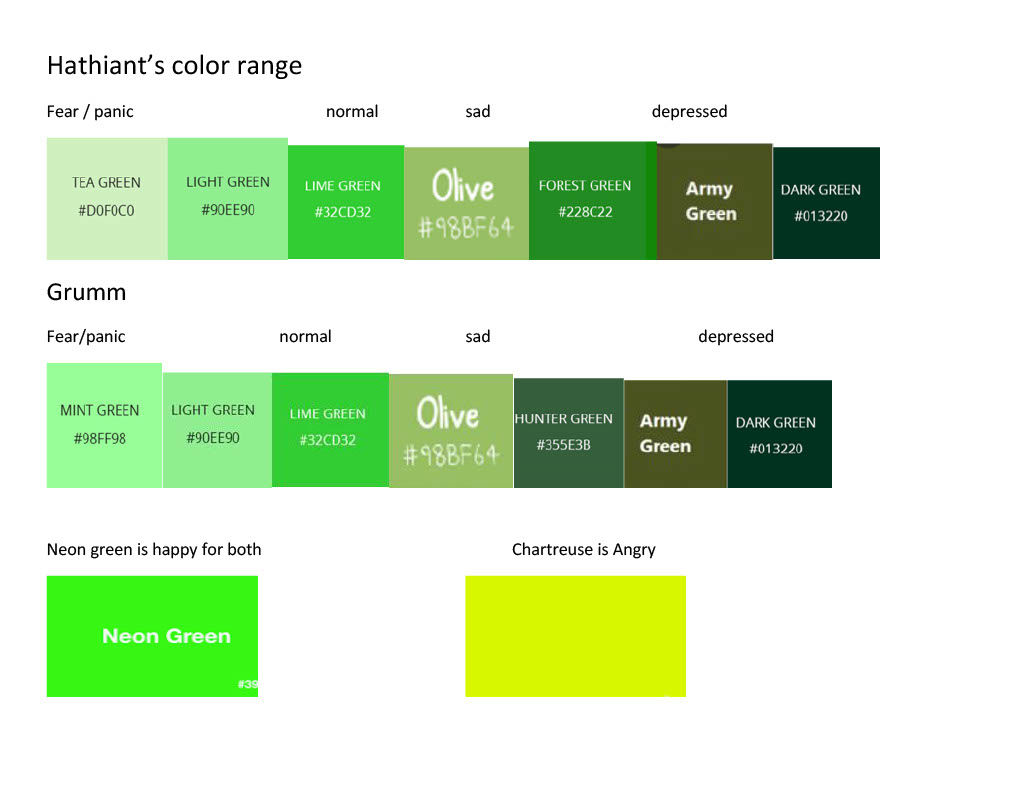Select the Hunter Green #355E3B swatch

pyautogui.click(x=569, y=433)
